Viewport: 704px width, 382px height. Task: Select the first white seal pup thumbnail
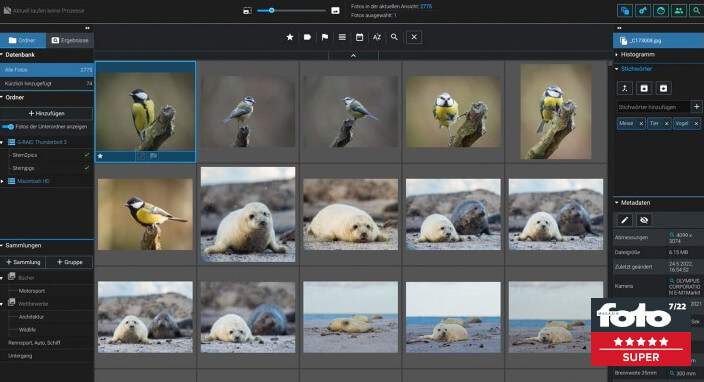coord(248,215)
